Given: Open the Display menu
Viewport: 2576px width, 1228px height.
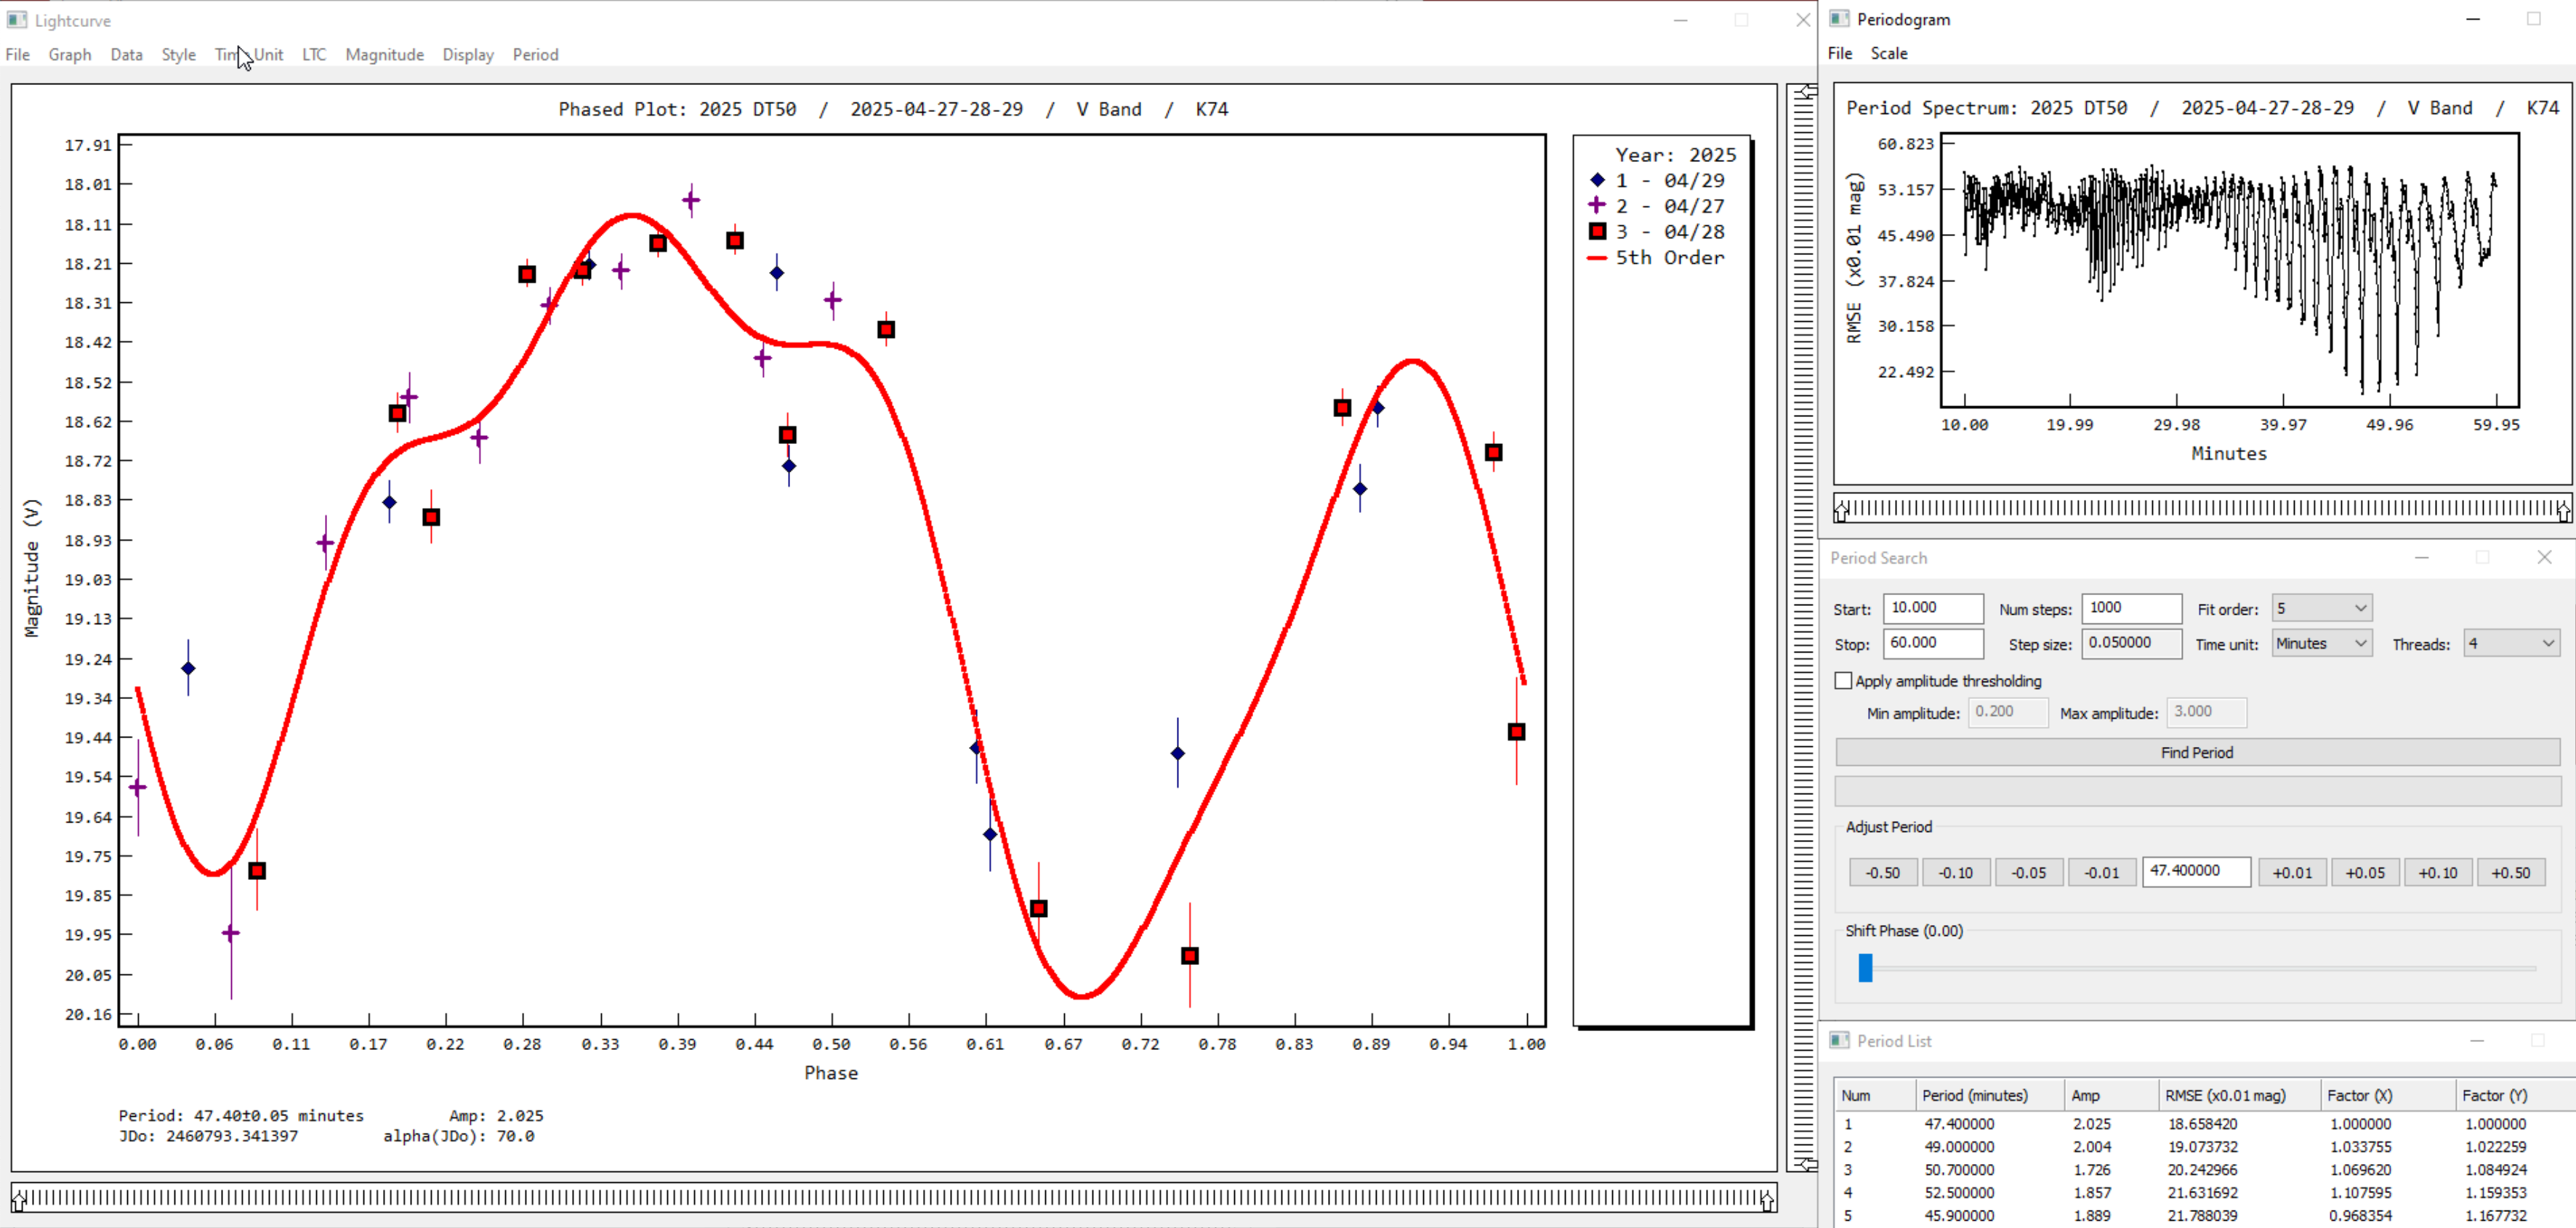Looking at the screenshot, I should 468,54.
